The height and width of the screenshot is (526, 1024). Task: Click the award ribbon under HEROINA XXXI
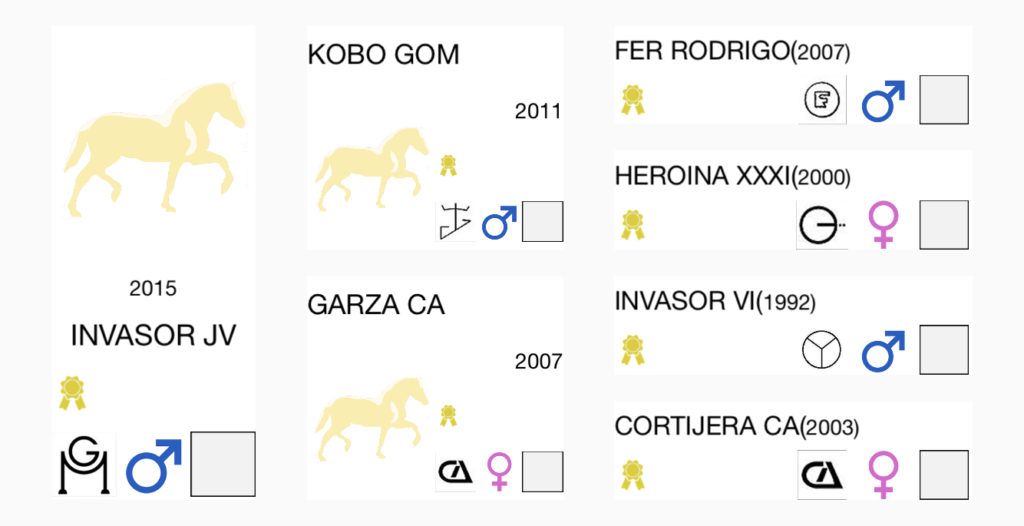[632, 225]
